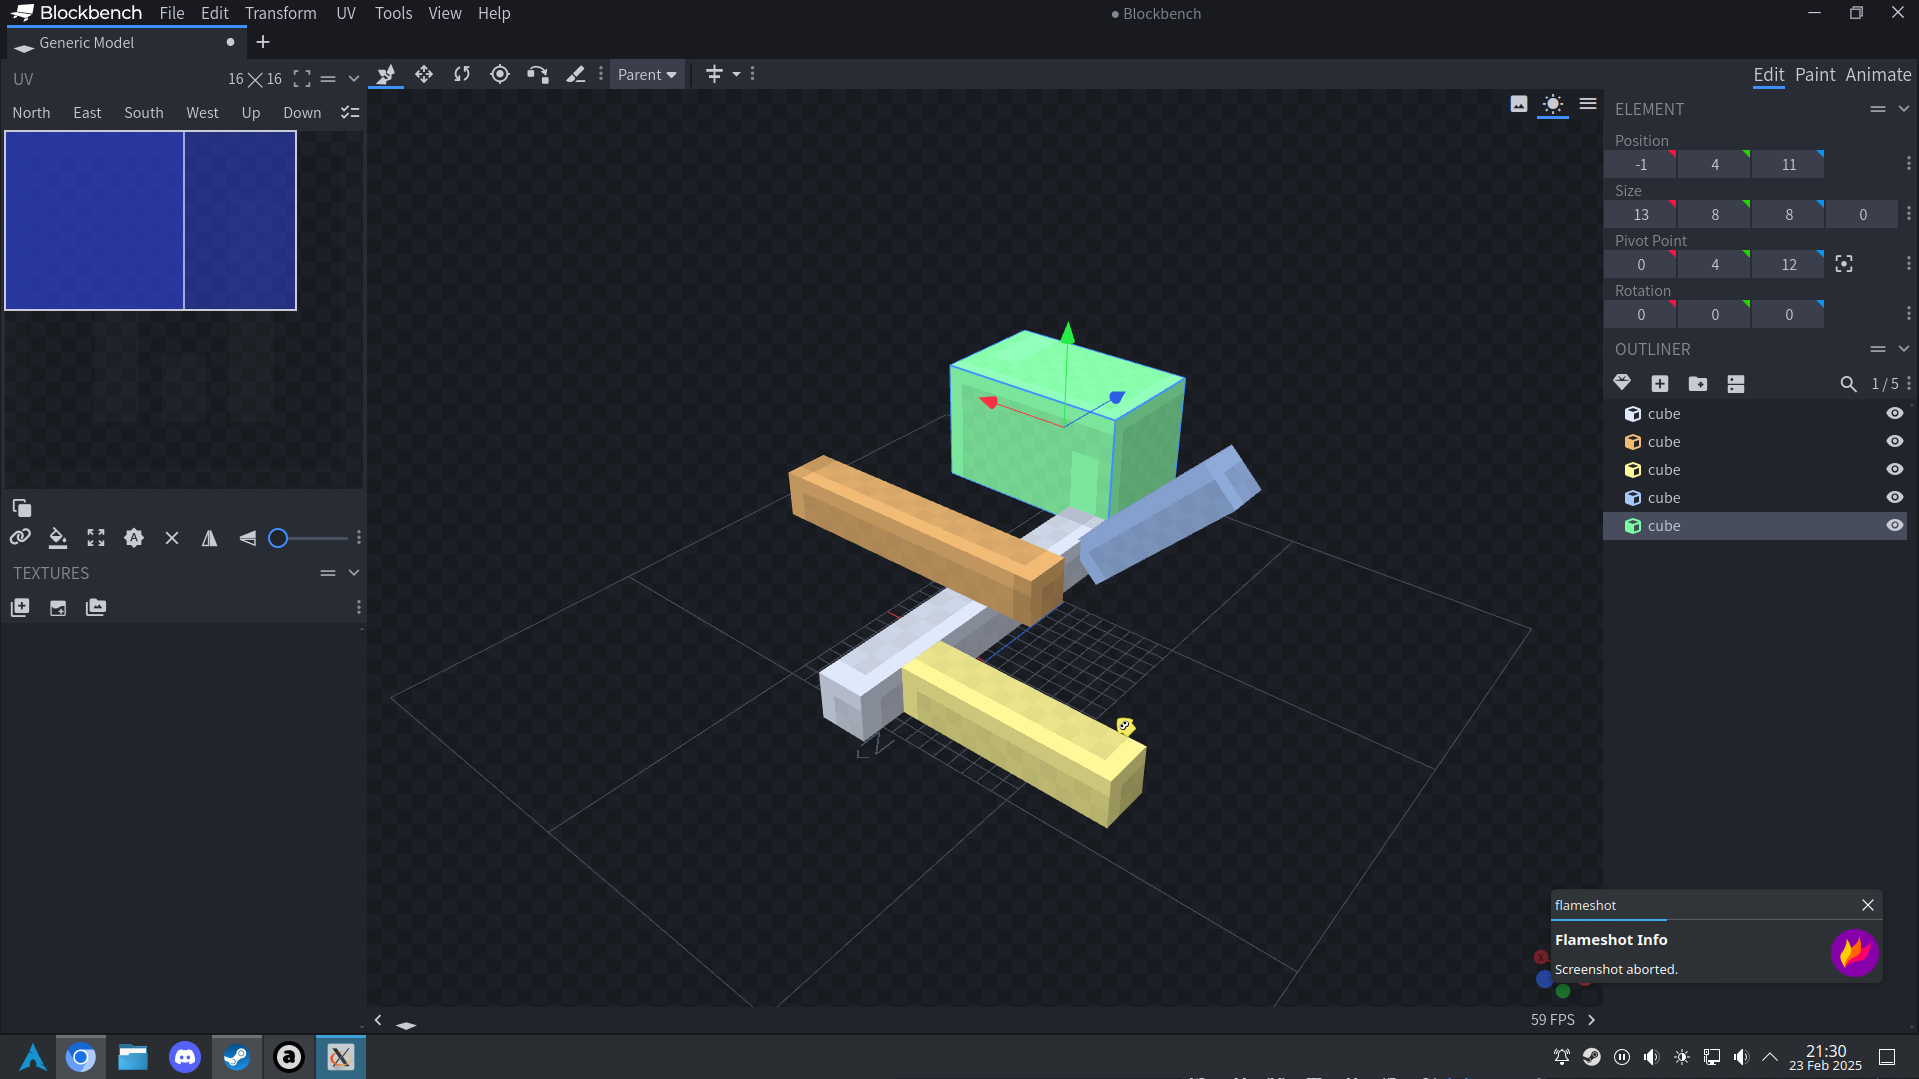Click UV copy faces icon
Screen dimensions: 1919x1079
pyautogui.click(x=21, y=508)
